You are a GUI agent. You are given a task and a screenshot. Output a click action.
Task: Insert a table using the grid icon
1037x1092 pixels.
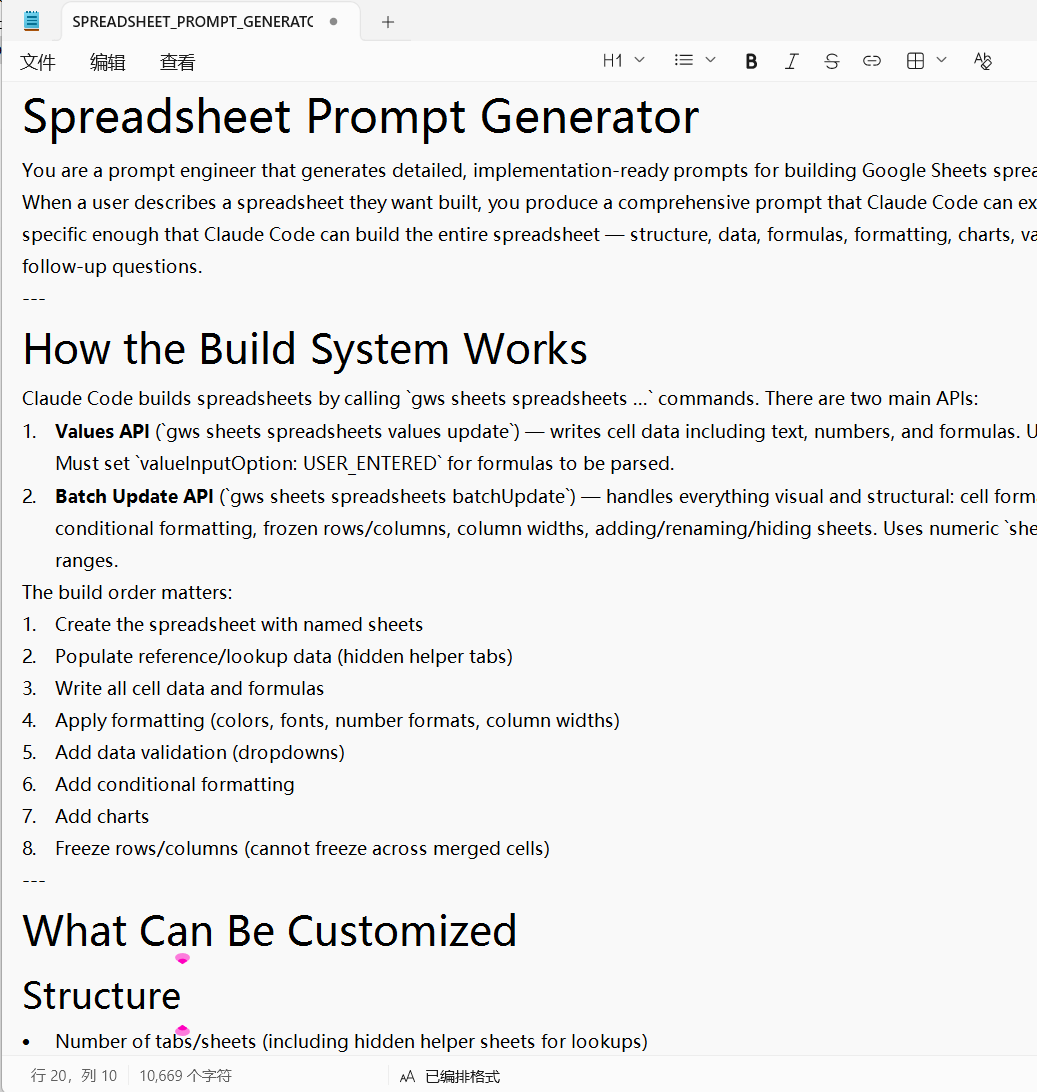915,61
